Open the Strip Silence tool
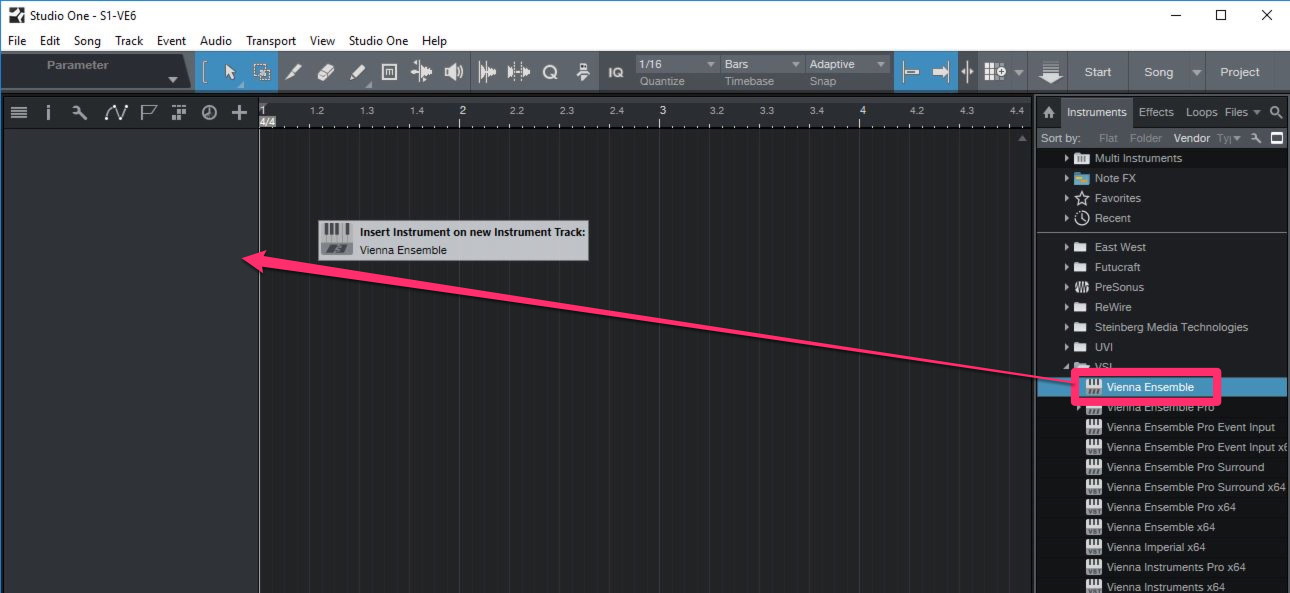The width and height of the screenshot is (1290, 593). tap(519, 72)
